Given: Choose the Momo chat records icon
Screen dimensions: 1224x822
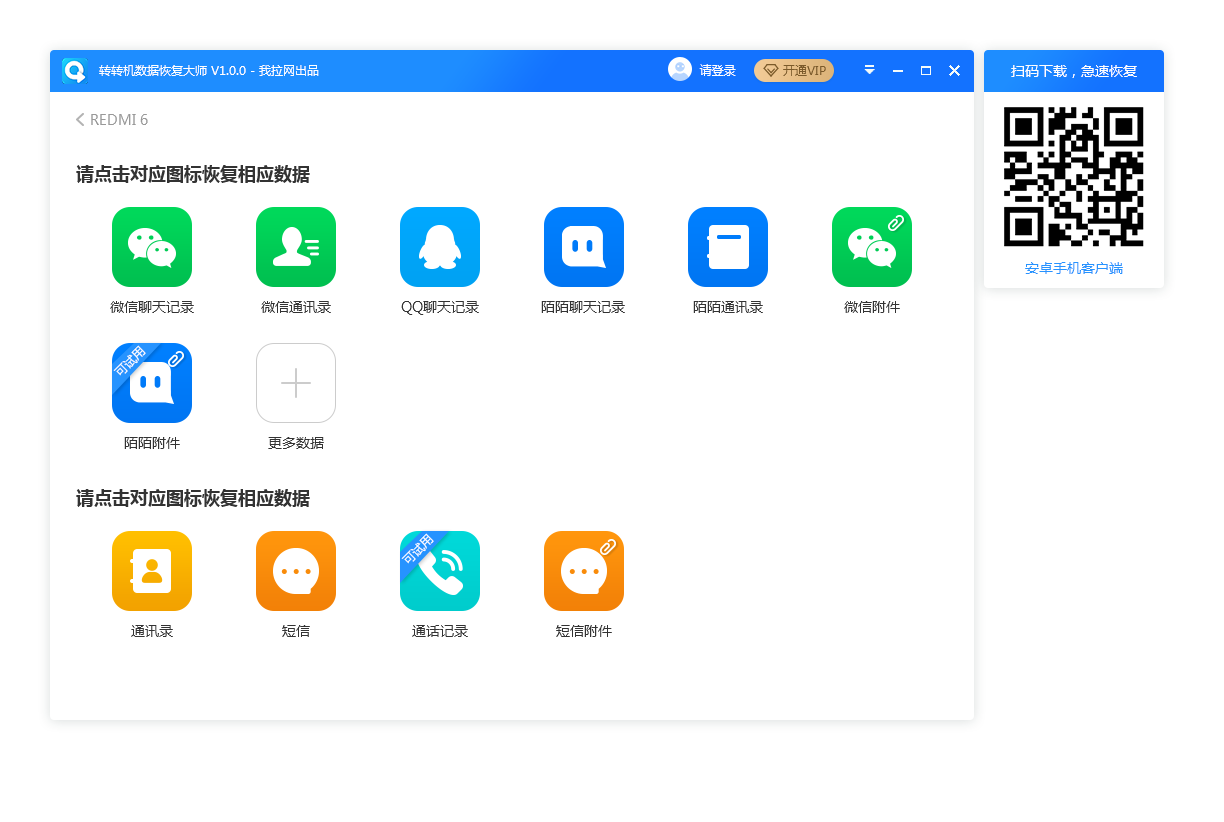Looking at the screenshot, I should [584, 247].
